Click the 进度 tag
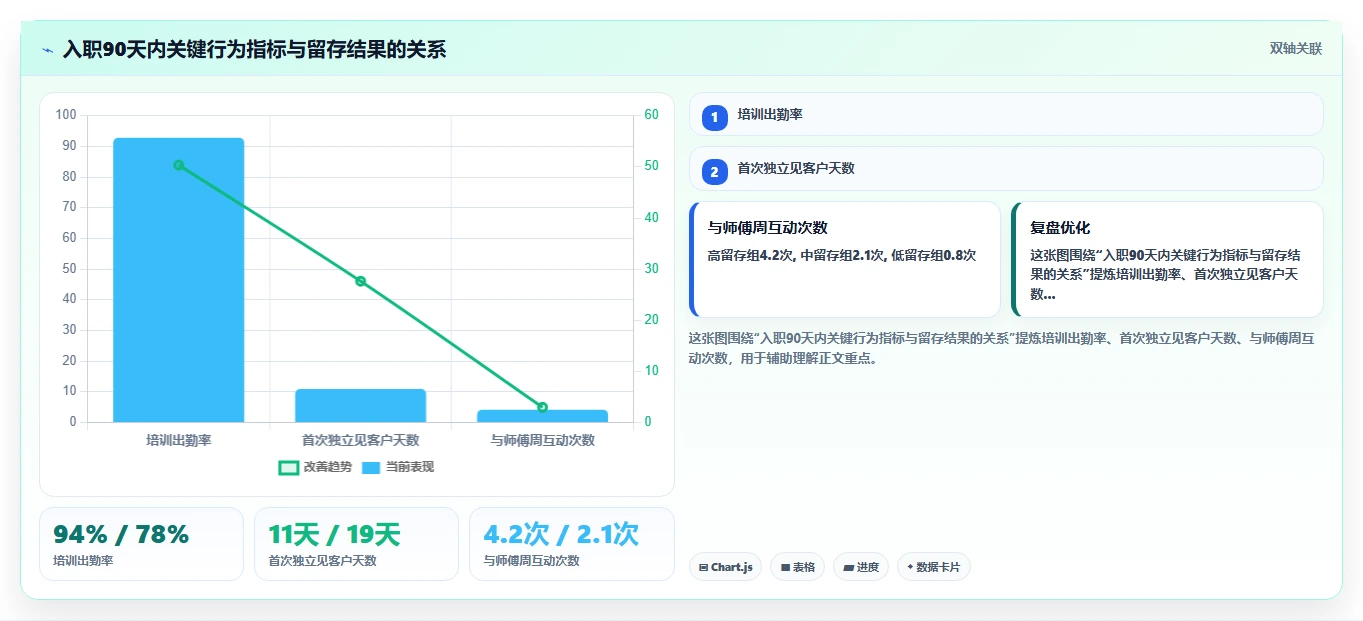The image size is (1363, 621). (861, 567)
